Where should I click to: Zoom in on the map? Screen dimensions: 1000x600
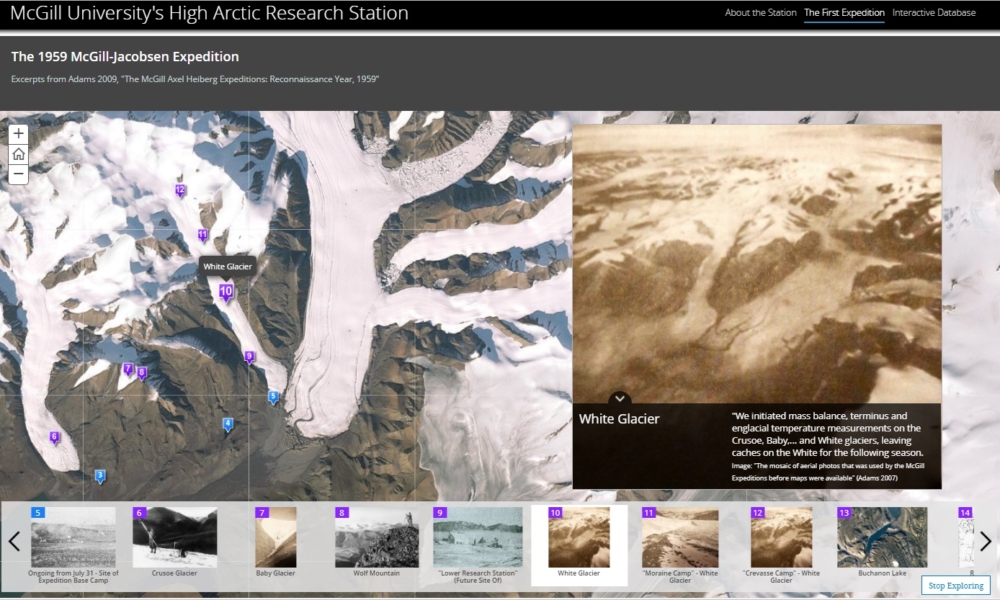click(19, 134)
